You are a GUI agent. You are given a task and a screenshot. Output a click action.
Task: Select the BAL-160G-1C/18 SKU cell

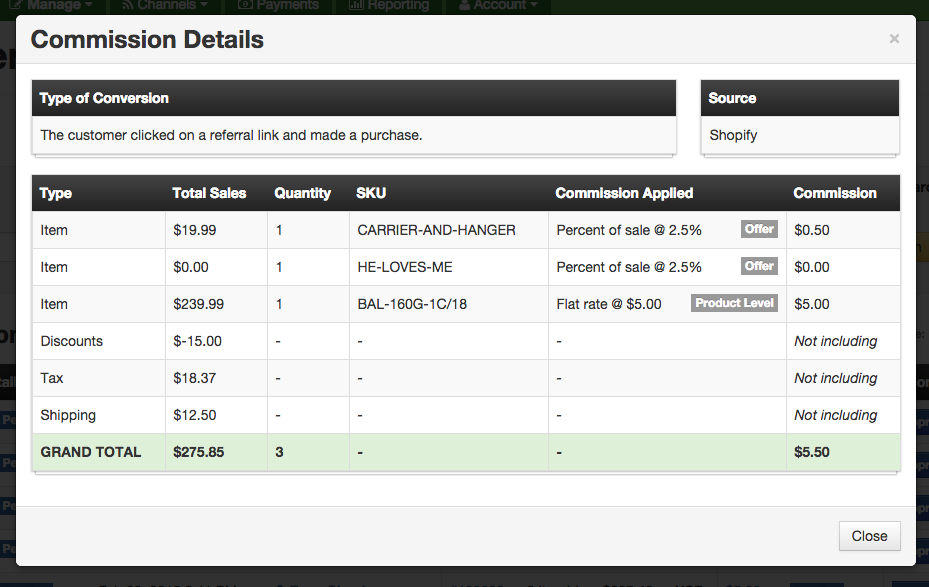[x=412, y=304]
